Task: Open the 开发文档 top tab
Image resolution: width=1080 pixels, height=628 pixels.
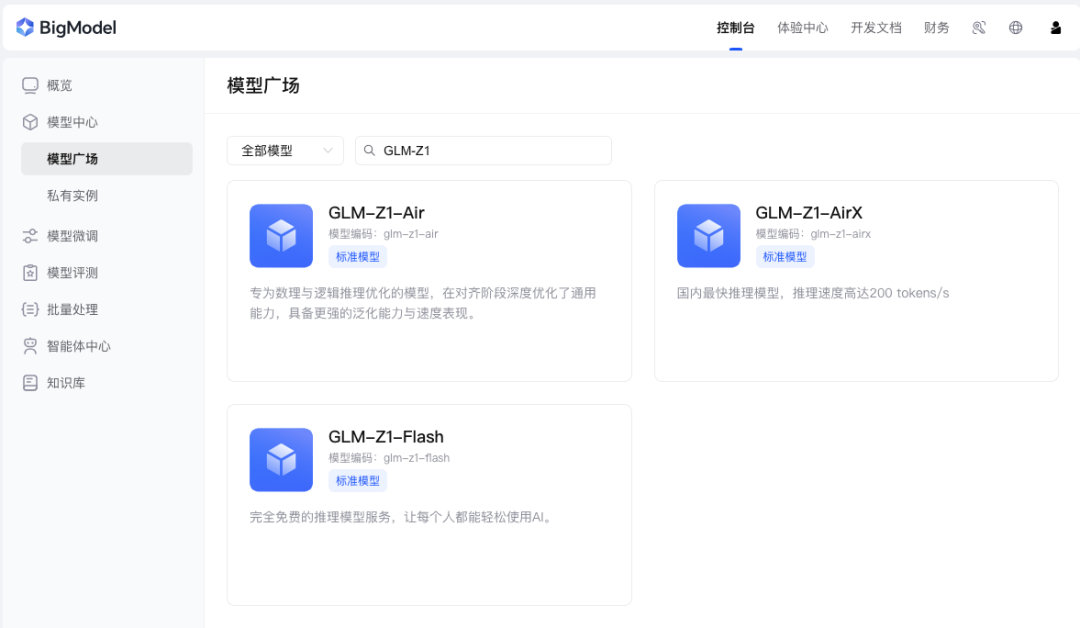Action: [x=876, y=28]
